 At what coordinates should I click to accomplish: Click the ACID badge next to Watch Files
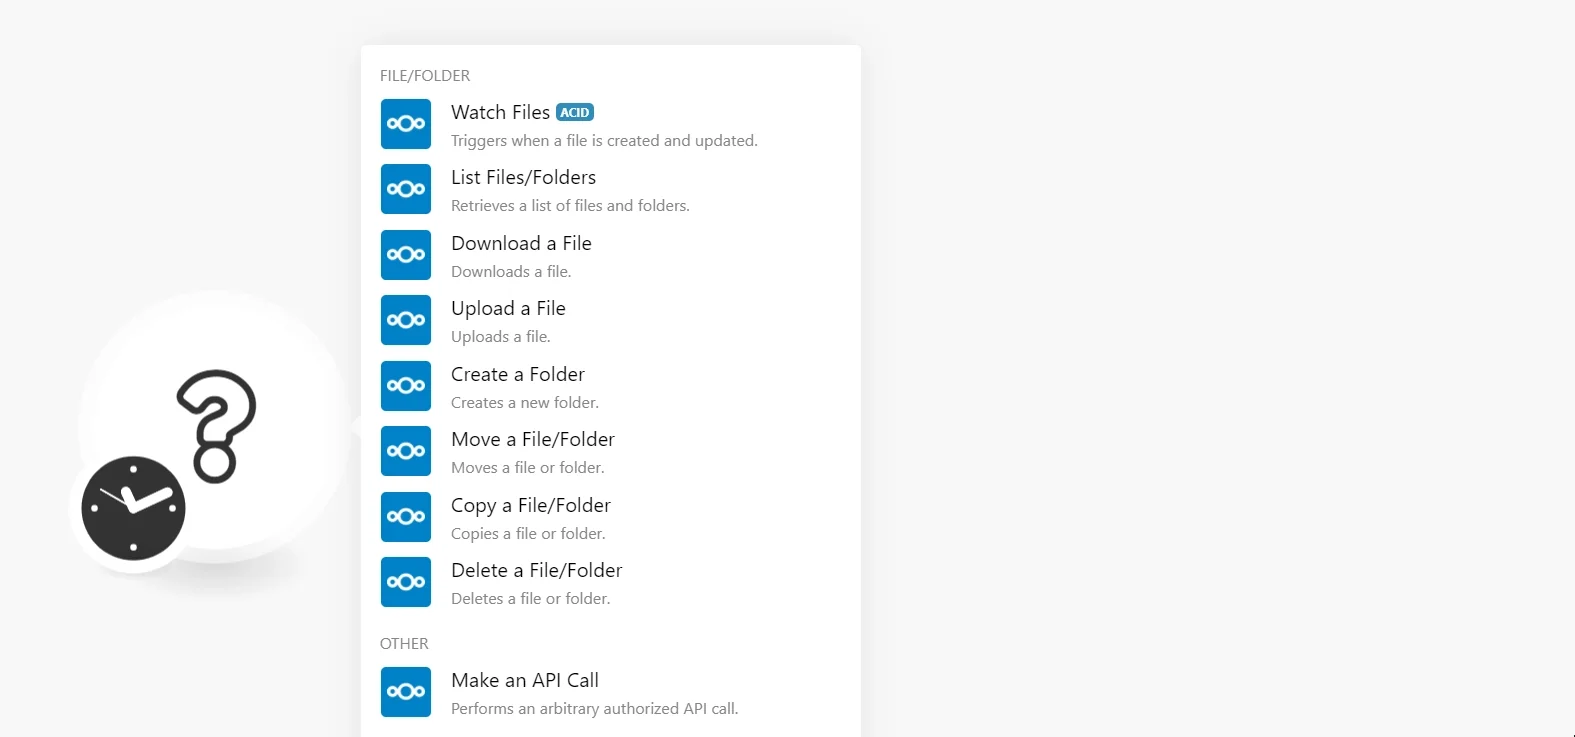click(575, 112)
